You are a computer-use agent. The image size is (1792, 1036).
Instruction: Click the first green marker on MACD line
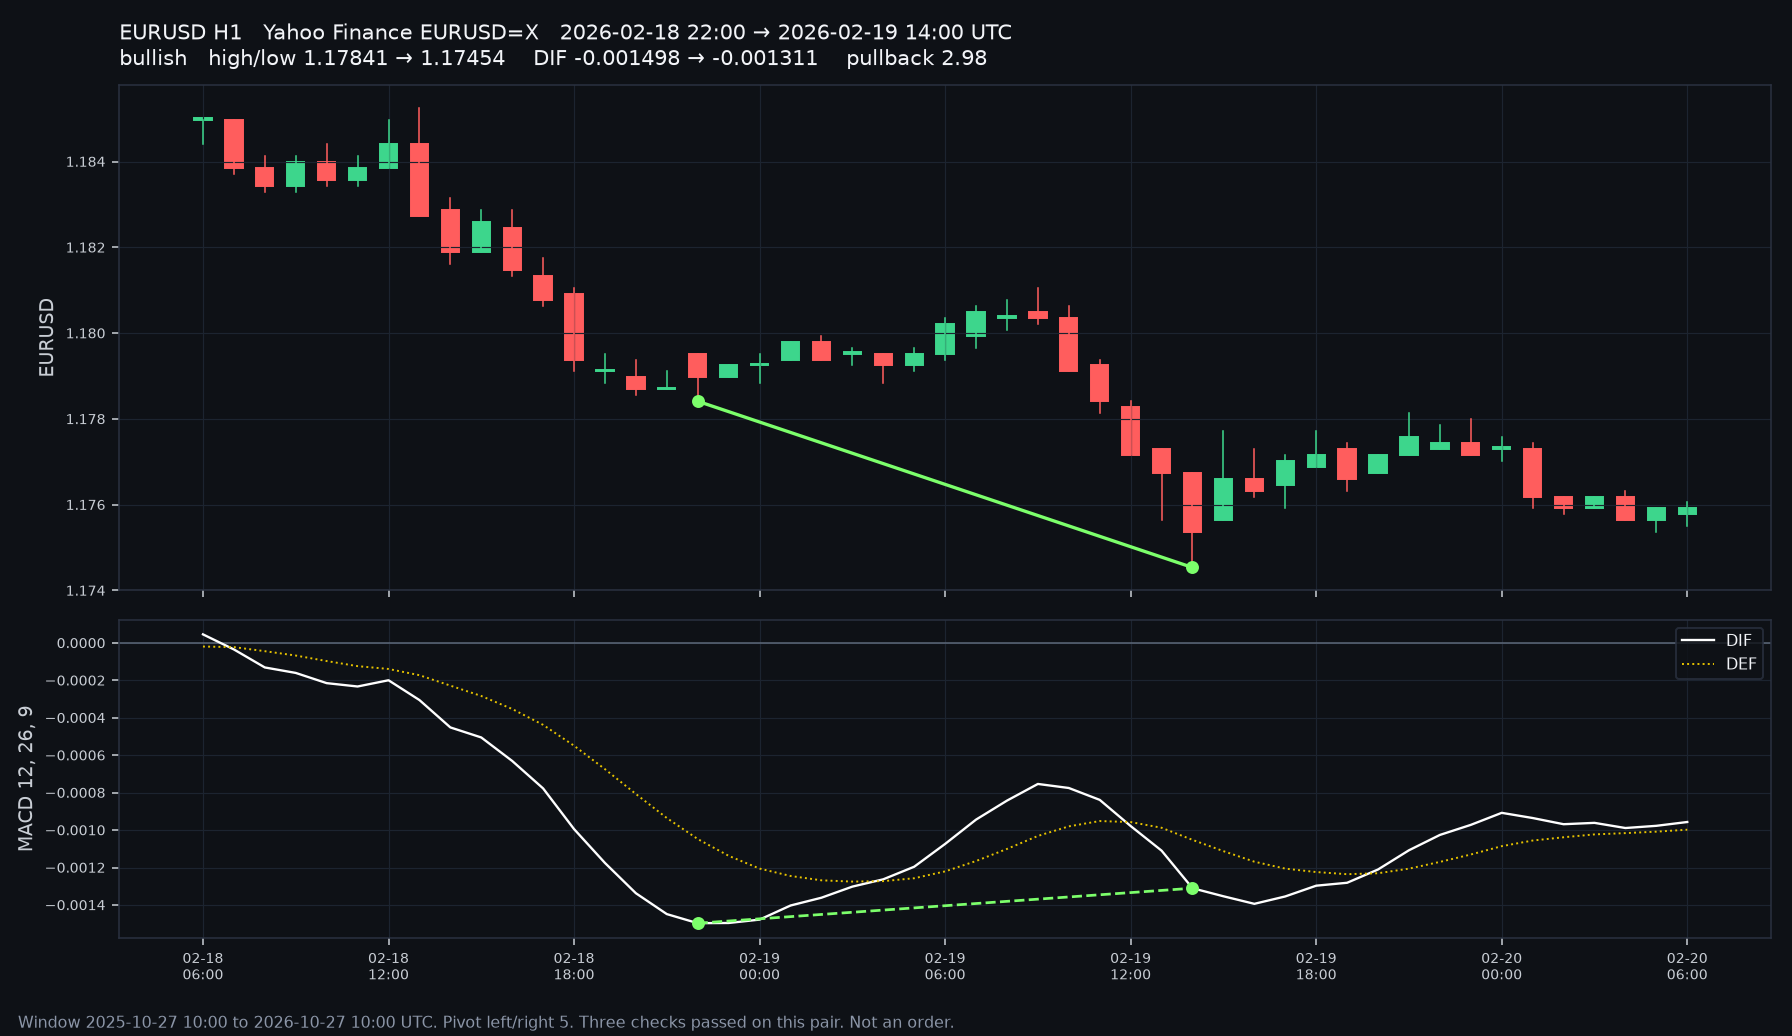click(x=698, y=923)
